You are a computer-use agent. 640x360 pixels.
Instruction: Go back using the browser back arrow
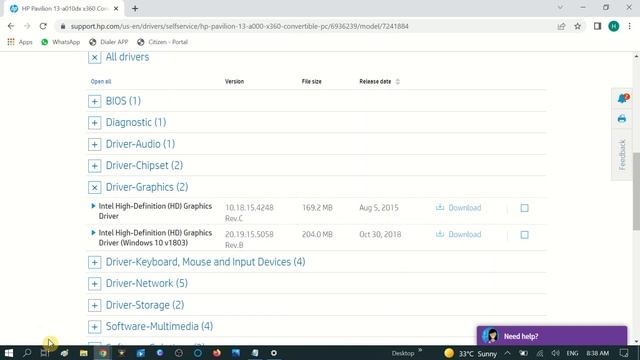pos(11,26)
